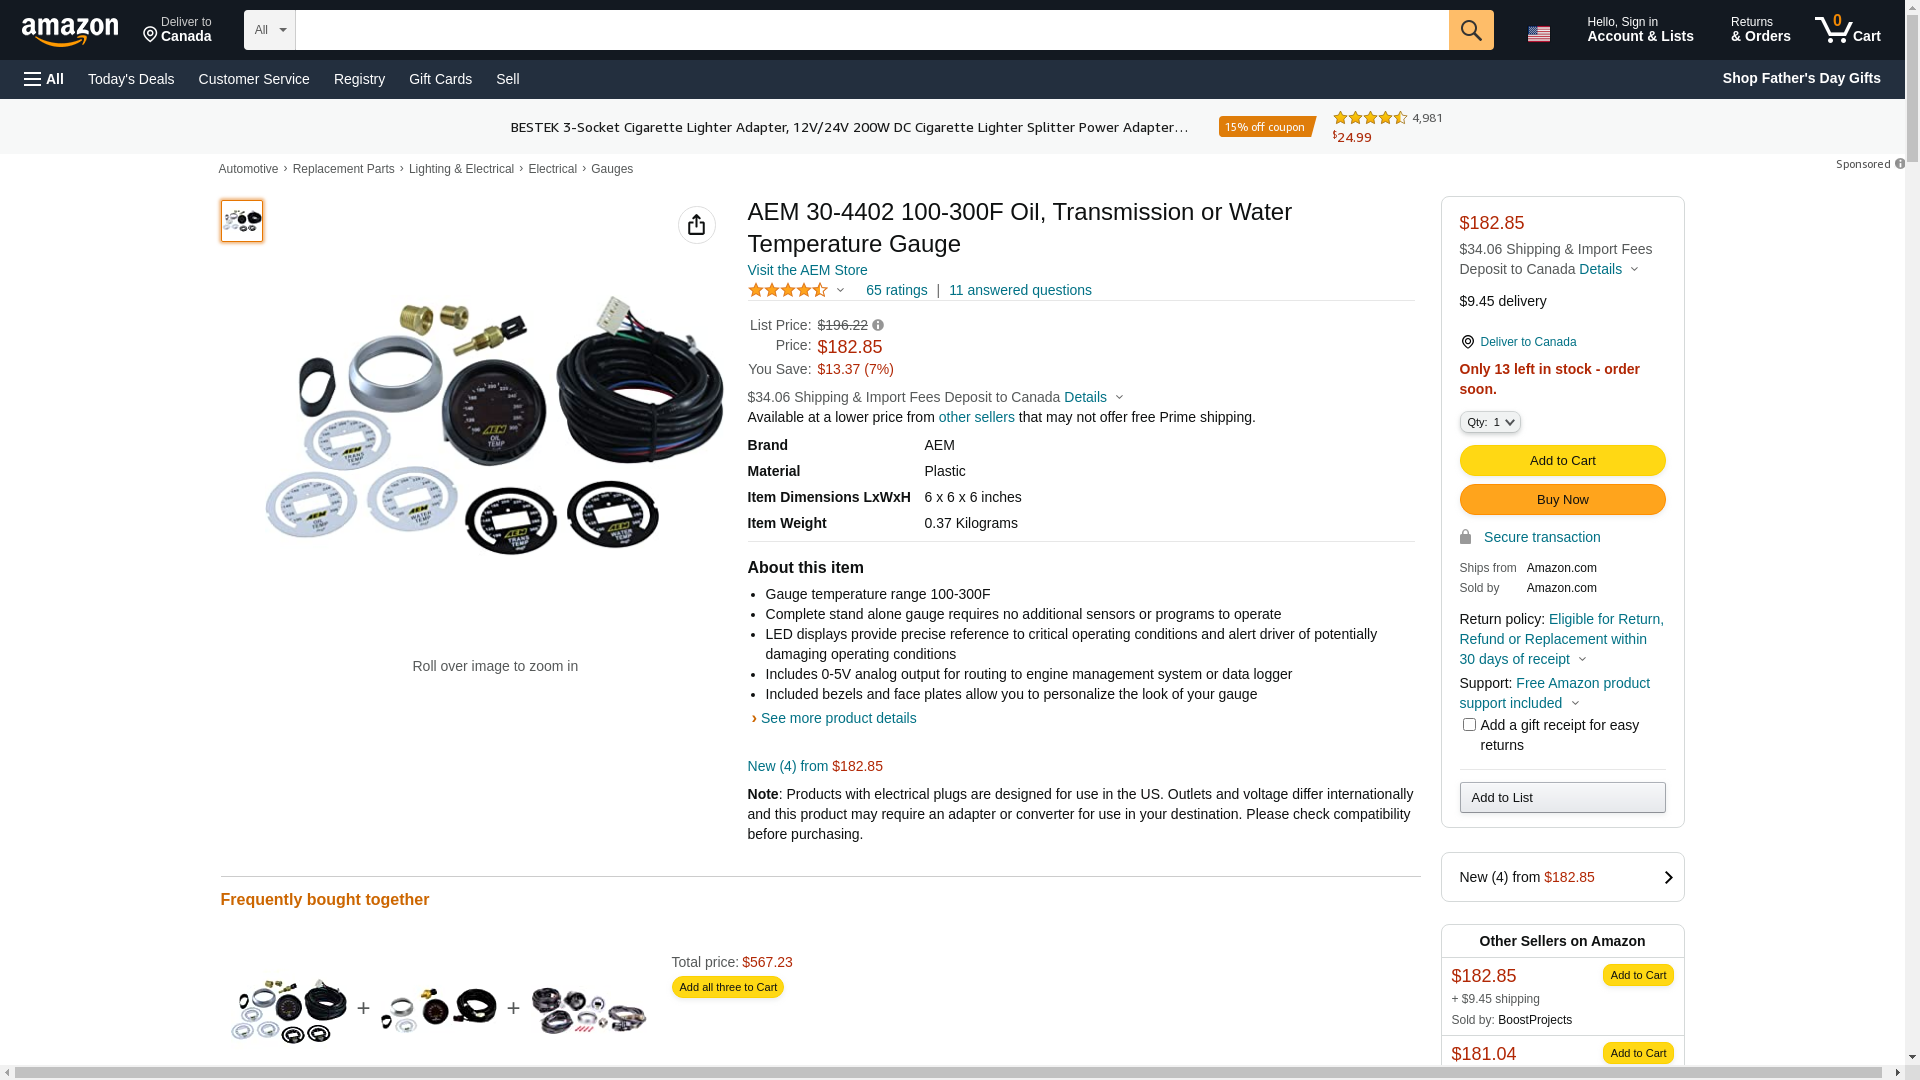The height and width of the screenshot is (1080, 1920).
Task: Open Today's Deals menu item
Action: click(131, 79)
